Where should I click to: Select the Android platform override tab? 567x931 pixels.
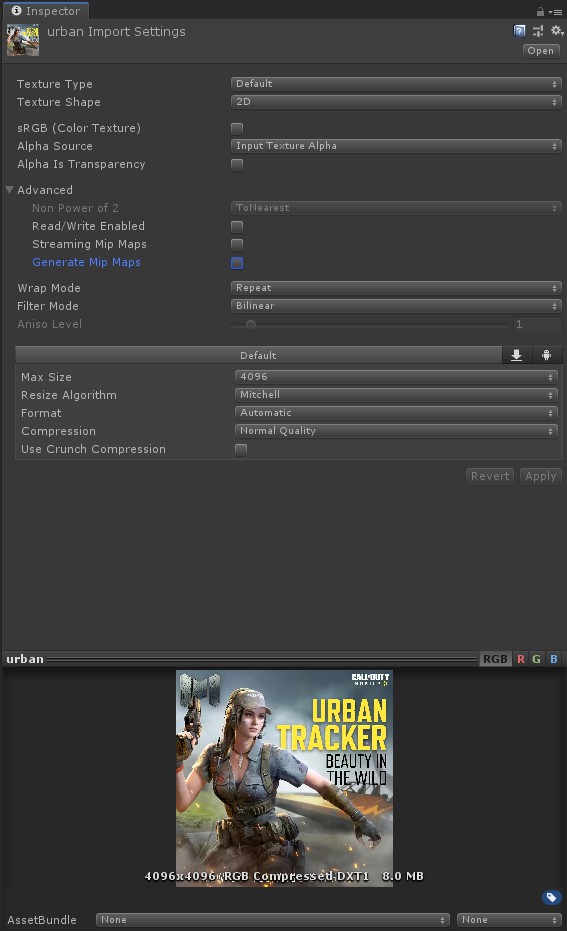547,355
